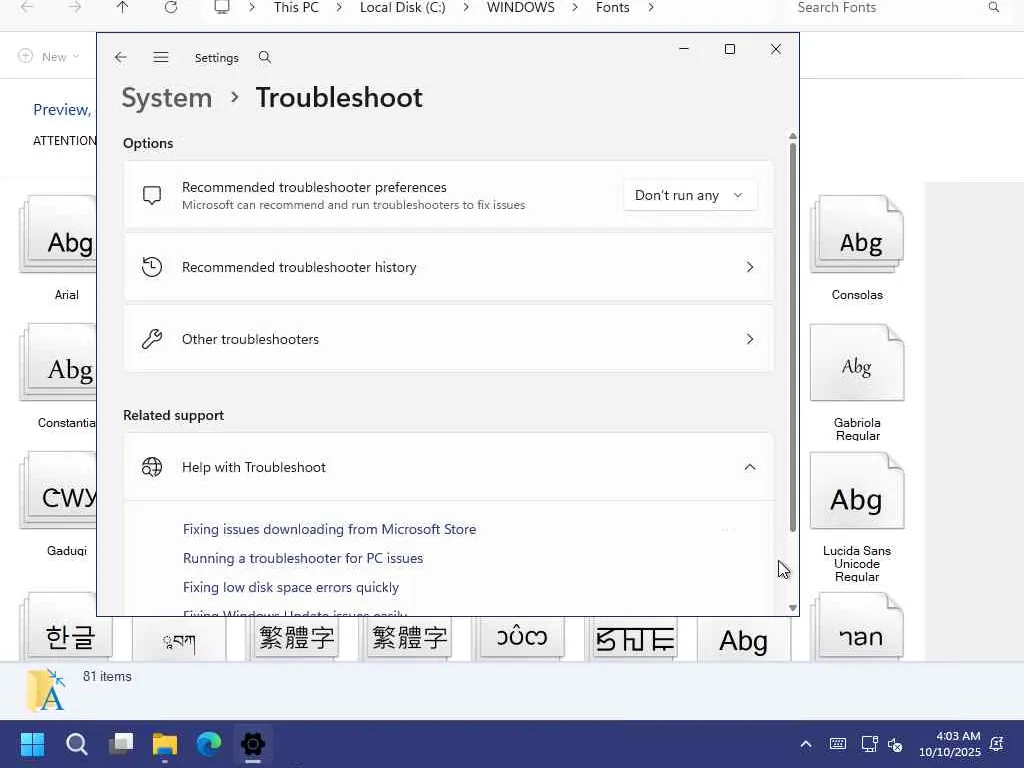
Task: Click the monitor icon in address bar
Action: [222, 7]
